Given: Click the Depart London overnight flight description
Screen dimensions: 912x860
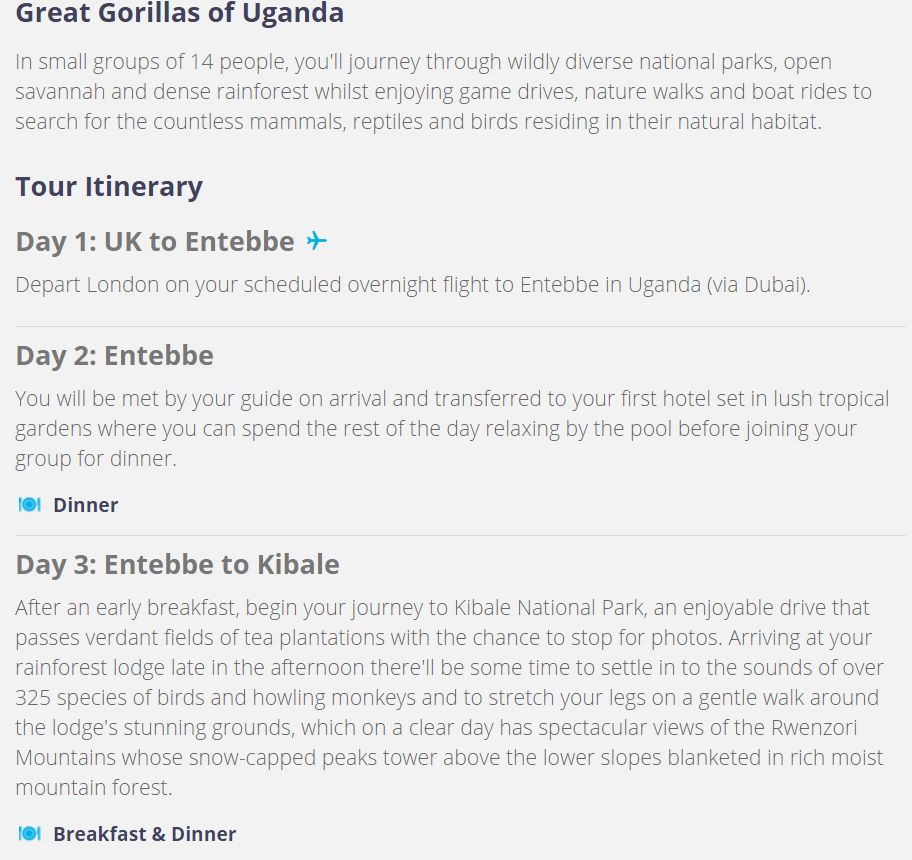Looking at the screenshot, I should pyautogui.click(x=413, y=285).
